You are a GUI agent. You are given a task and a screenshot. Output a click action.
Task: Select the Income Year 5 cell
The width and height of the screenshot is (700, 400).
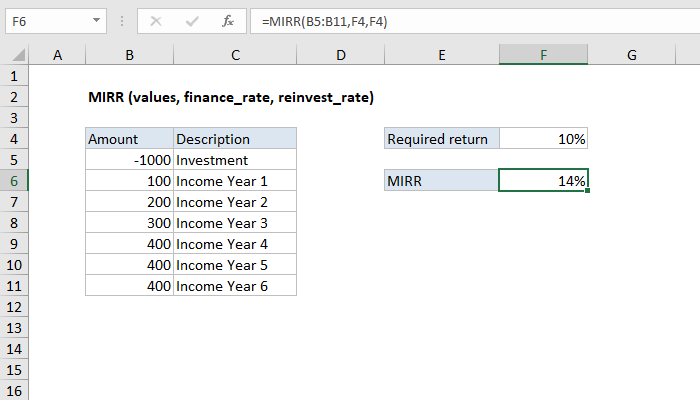(x=235, y=265)
